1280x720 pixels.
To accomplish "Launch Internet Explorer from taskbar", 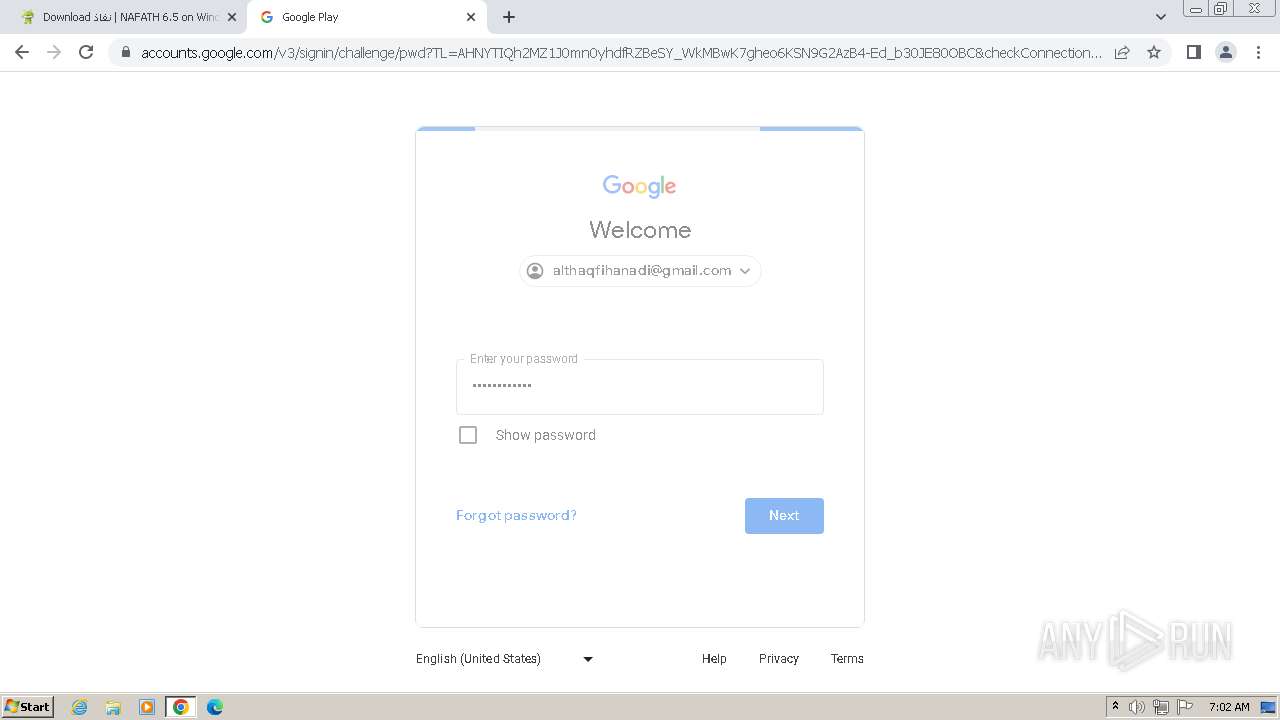I will click(x=80, y=707).
